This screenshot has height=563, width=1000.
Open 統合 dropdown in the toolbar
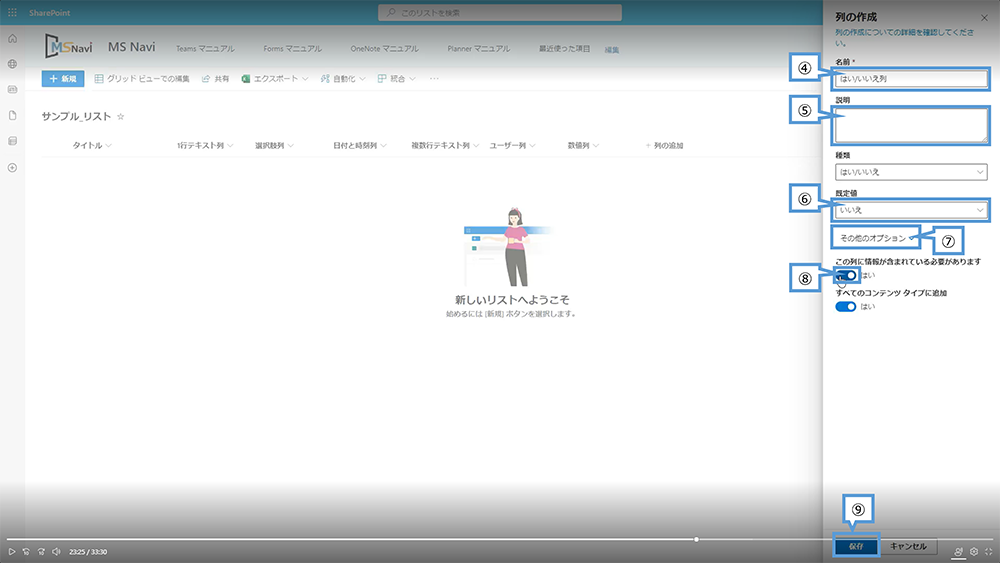click(397, 78)
